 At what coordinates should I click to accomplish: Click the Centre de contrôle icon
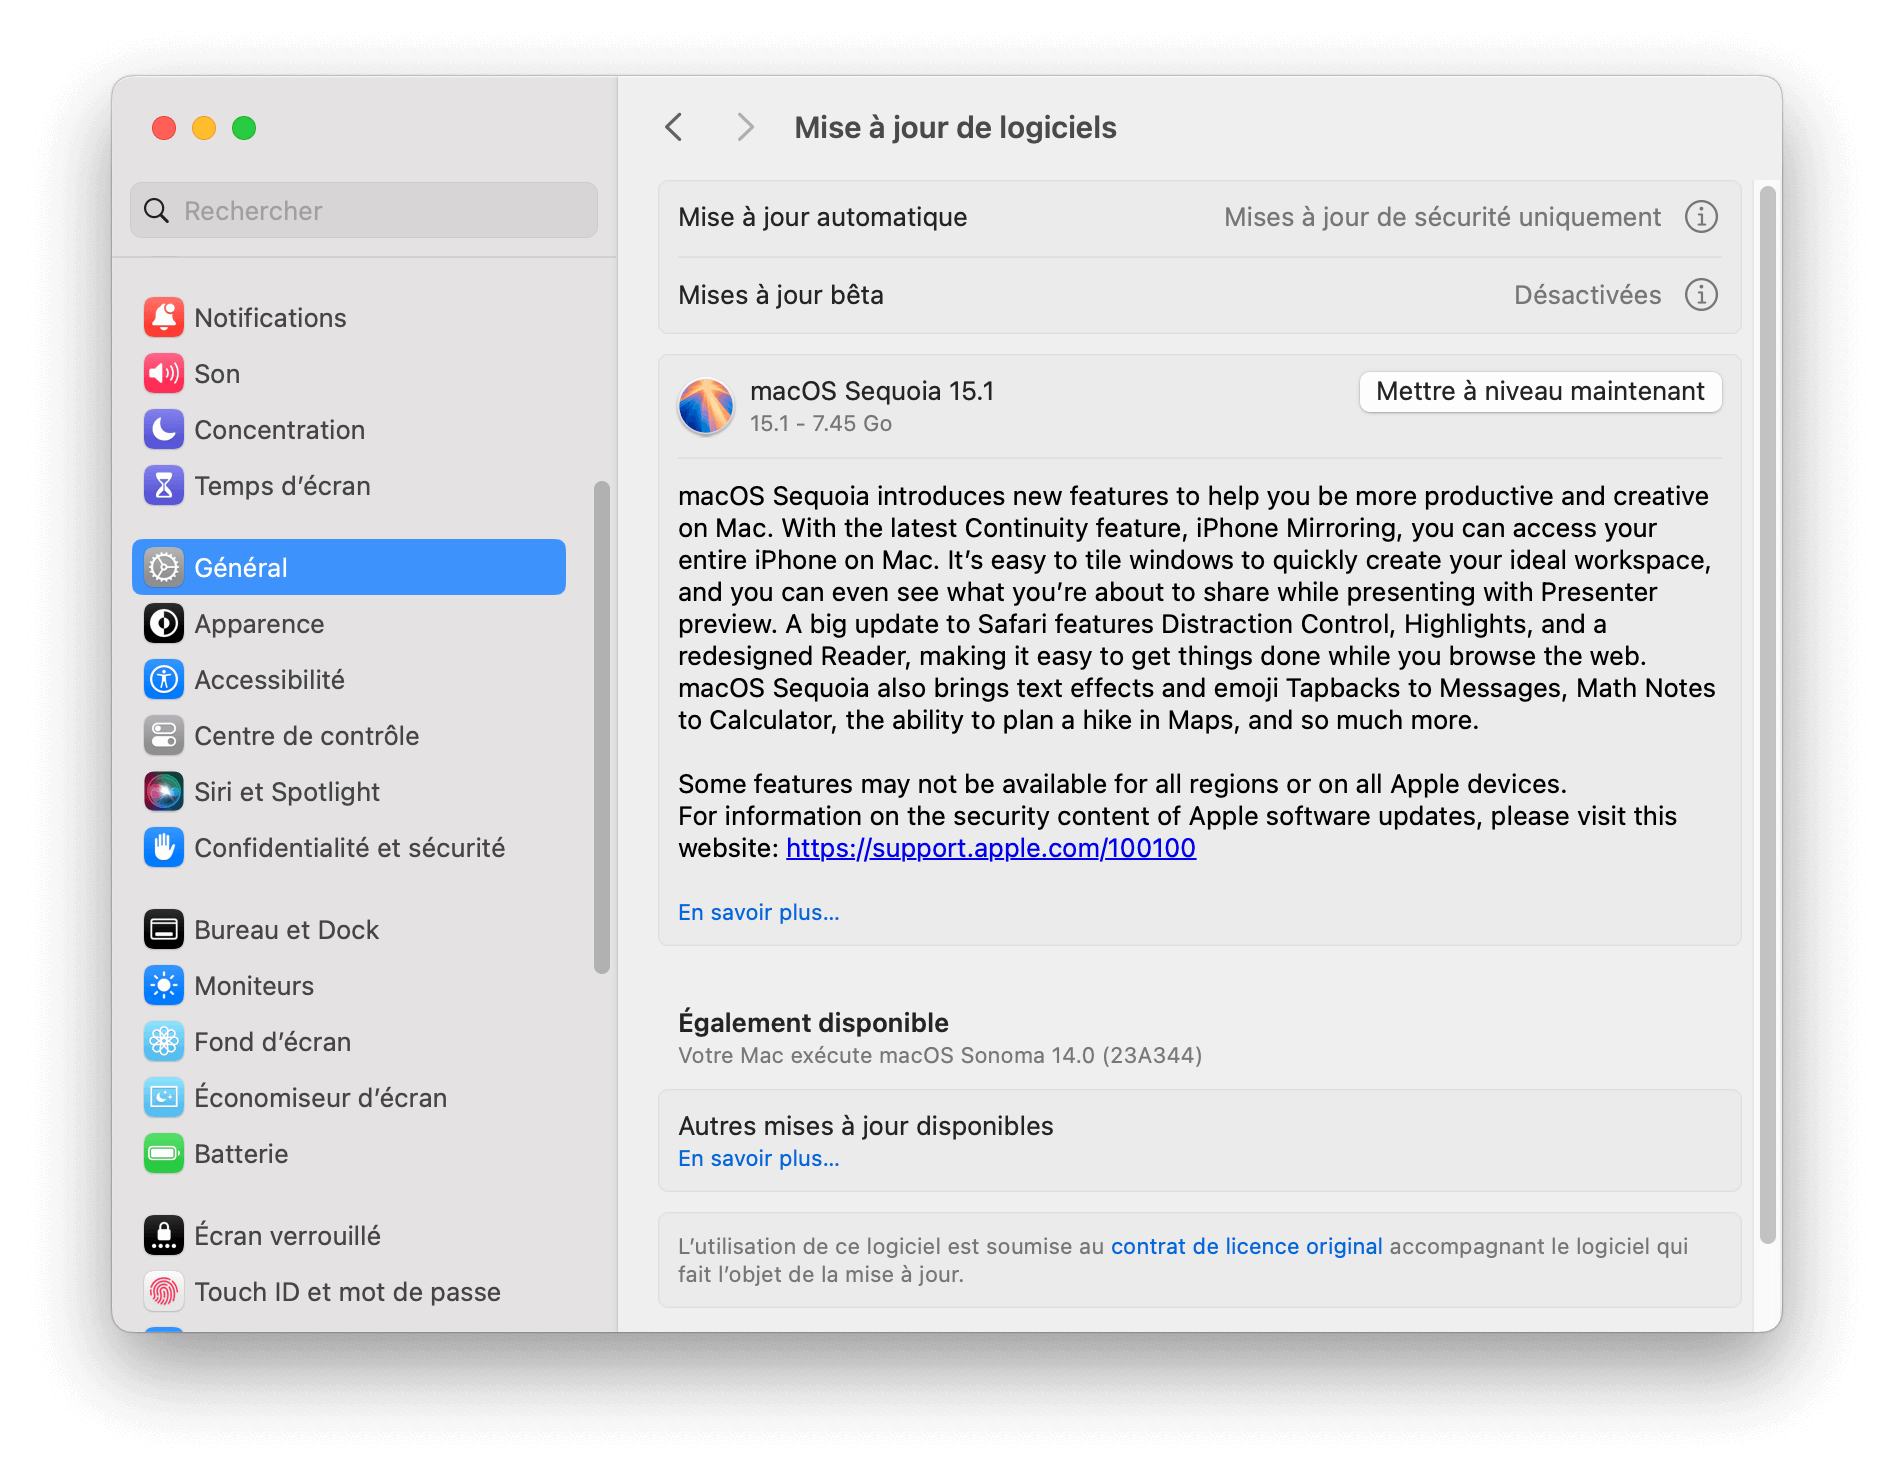pos(164,735)
